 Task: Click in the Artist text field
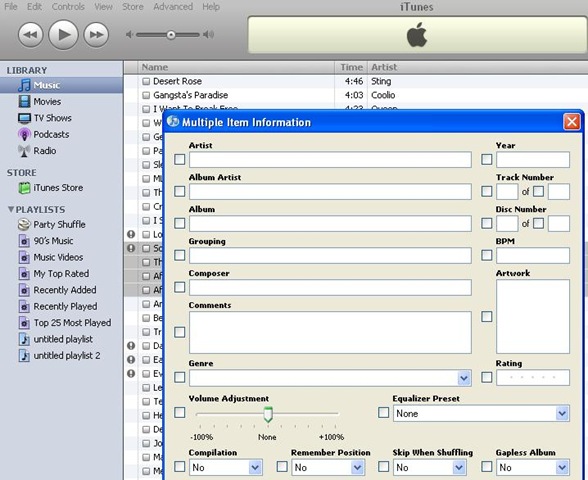330,160
